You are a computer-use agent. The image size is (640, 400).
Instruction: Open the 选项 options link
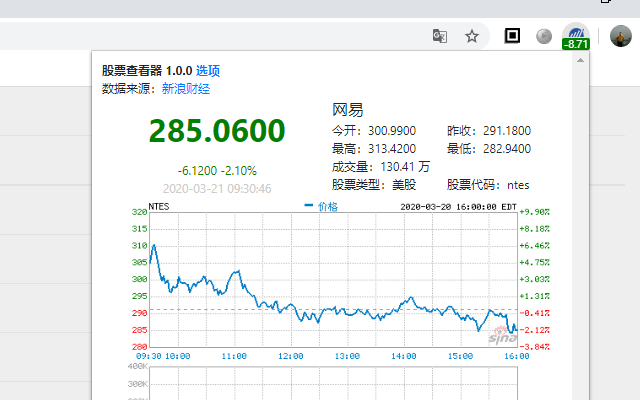tap(208, 71)
